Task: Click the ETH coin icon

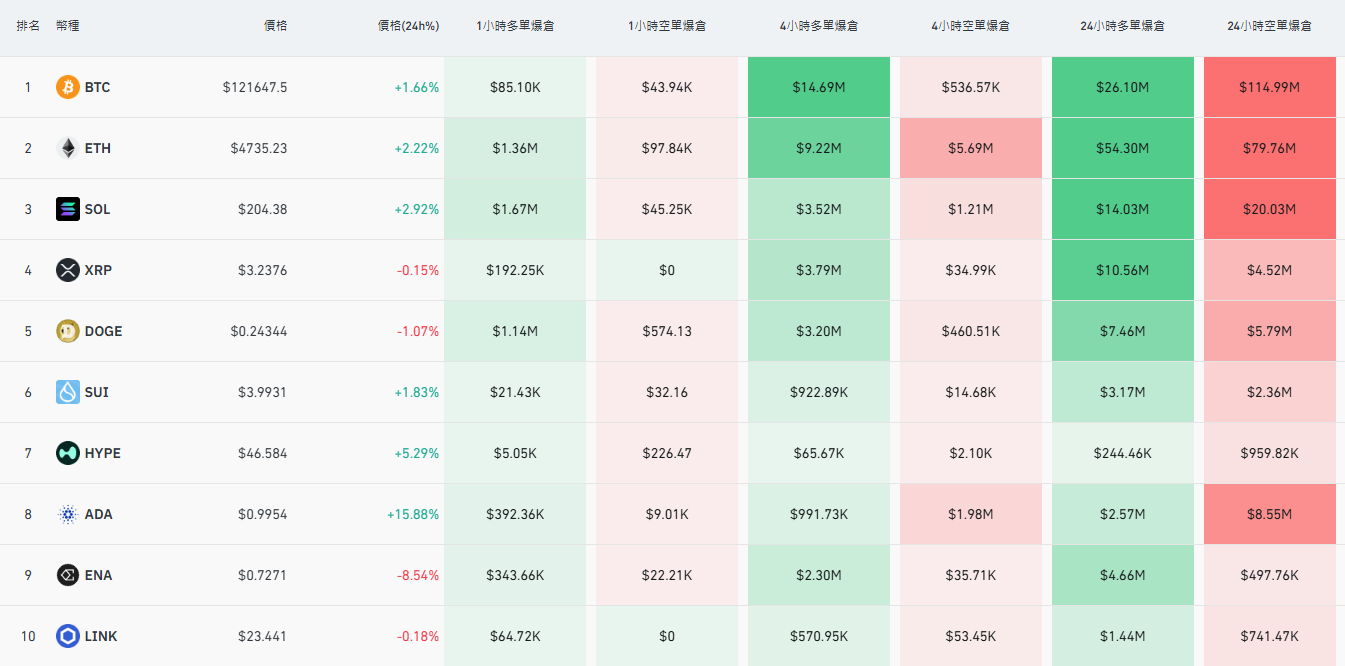Action: (68, 148)
